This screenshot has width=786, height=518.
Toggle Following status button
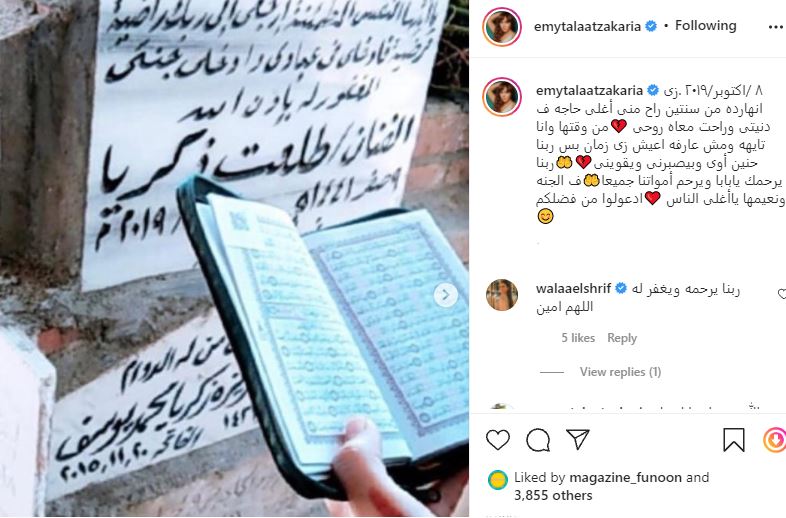tap(705, 26)
